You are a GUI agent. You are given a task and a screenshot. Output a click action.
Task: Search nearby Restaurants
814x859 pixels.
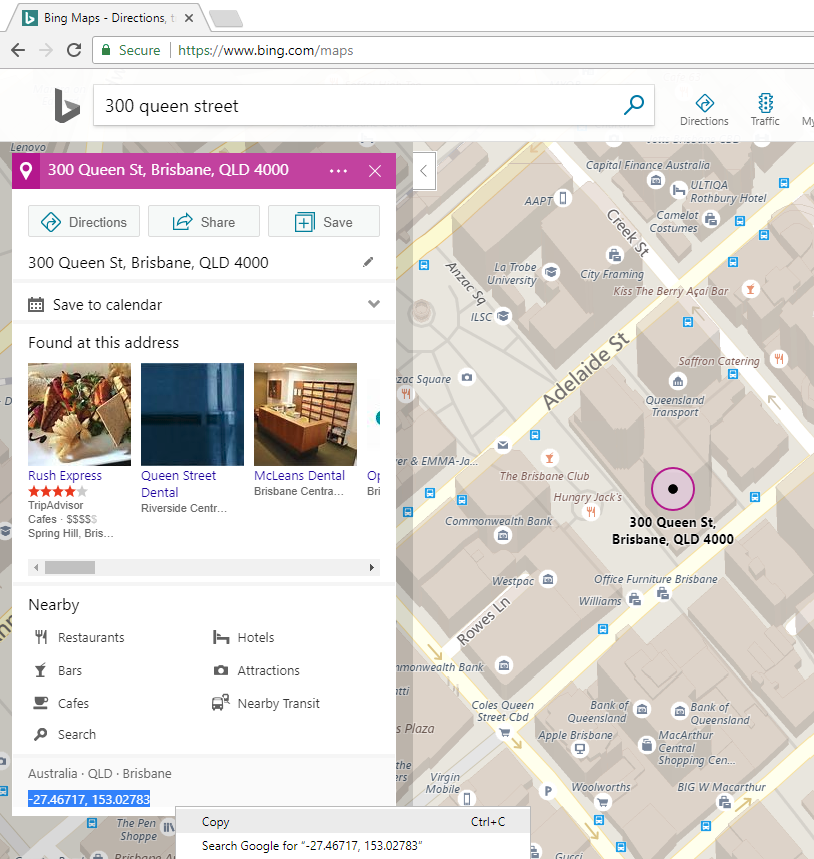pyautogui.click(x=79, y=638)
